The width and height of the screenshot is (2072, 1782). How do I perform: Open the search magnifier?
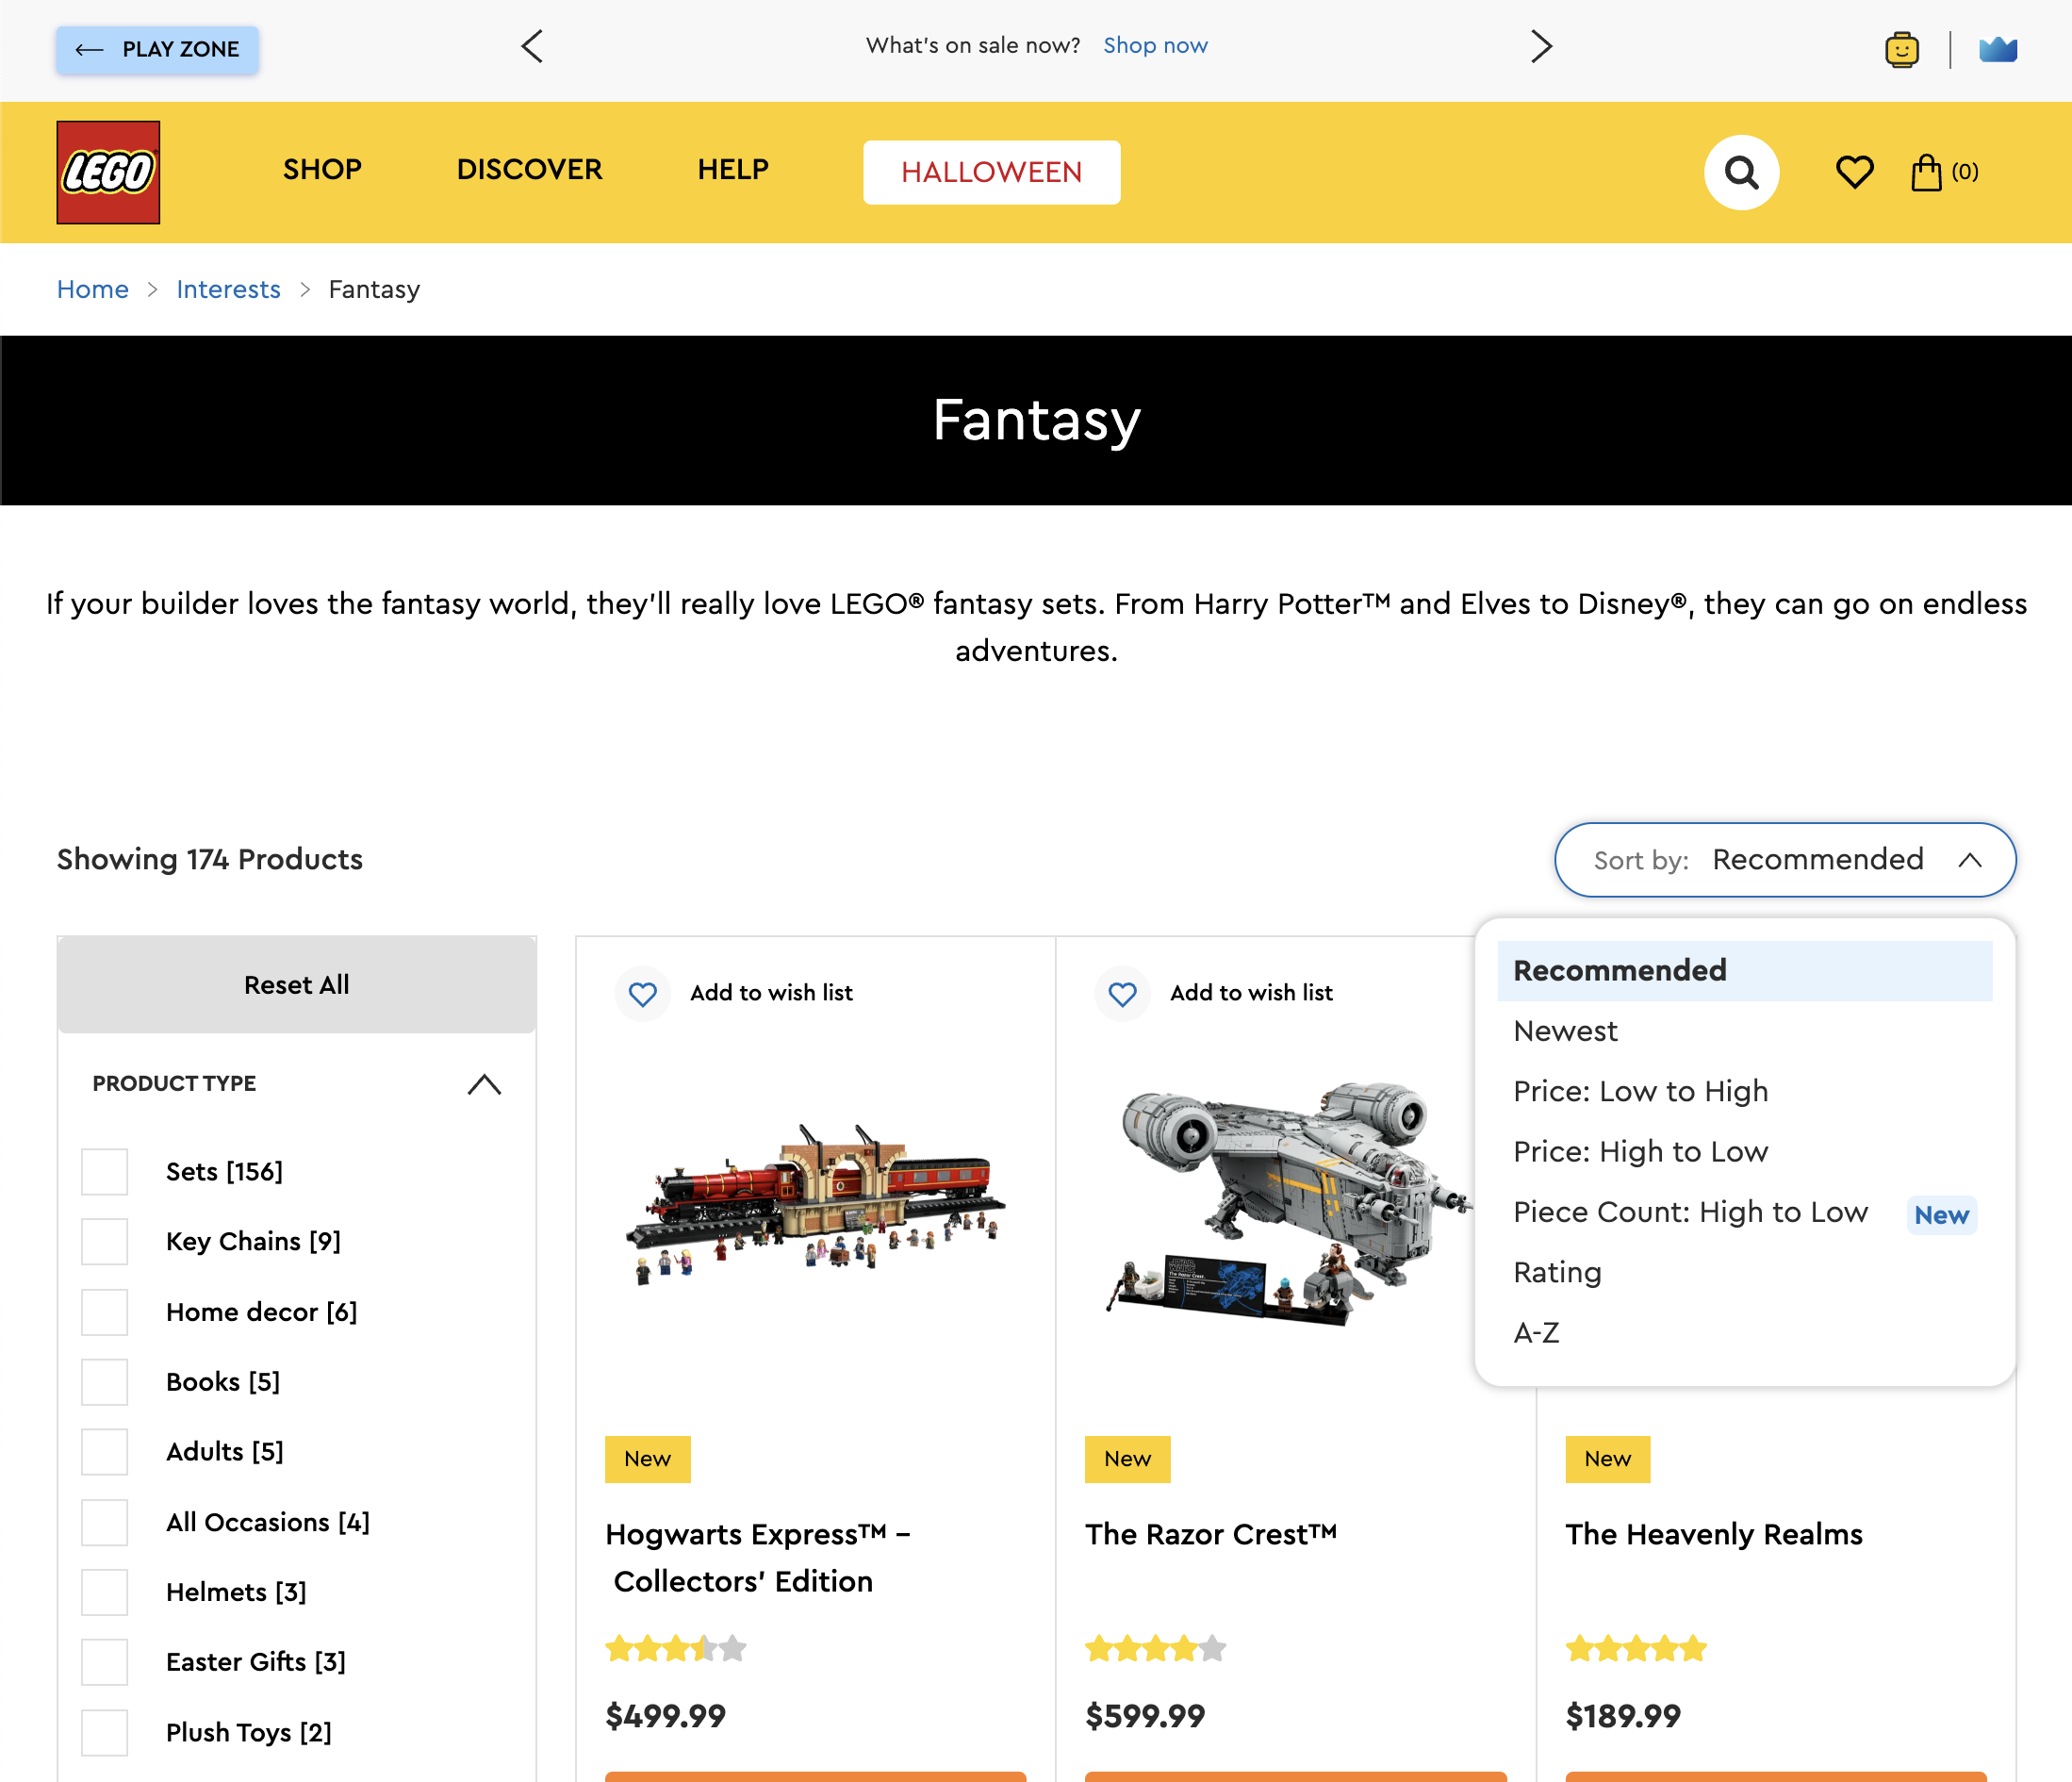1741,172
